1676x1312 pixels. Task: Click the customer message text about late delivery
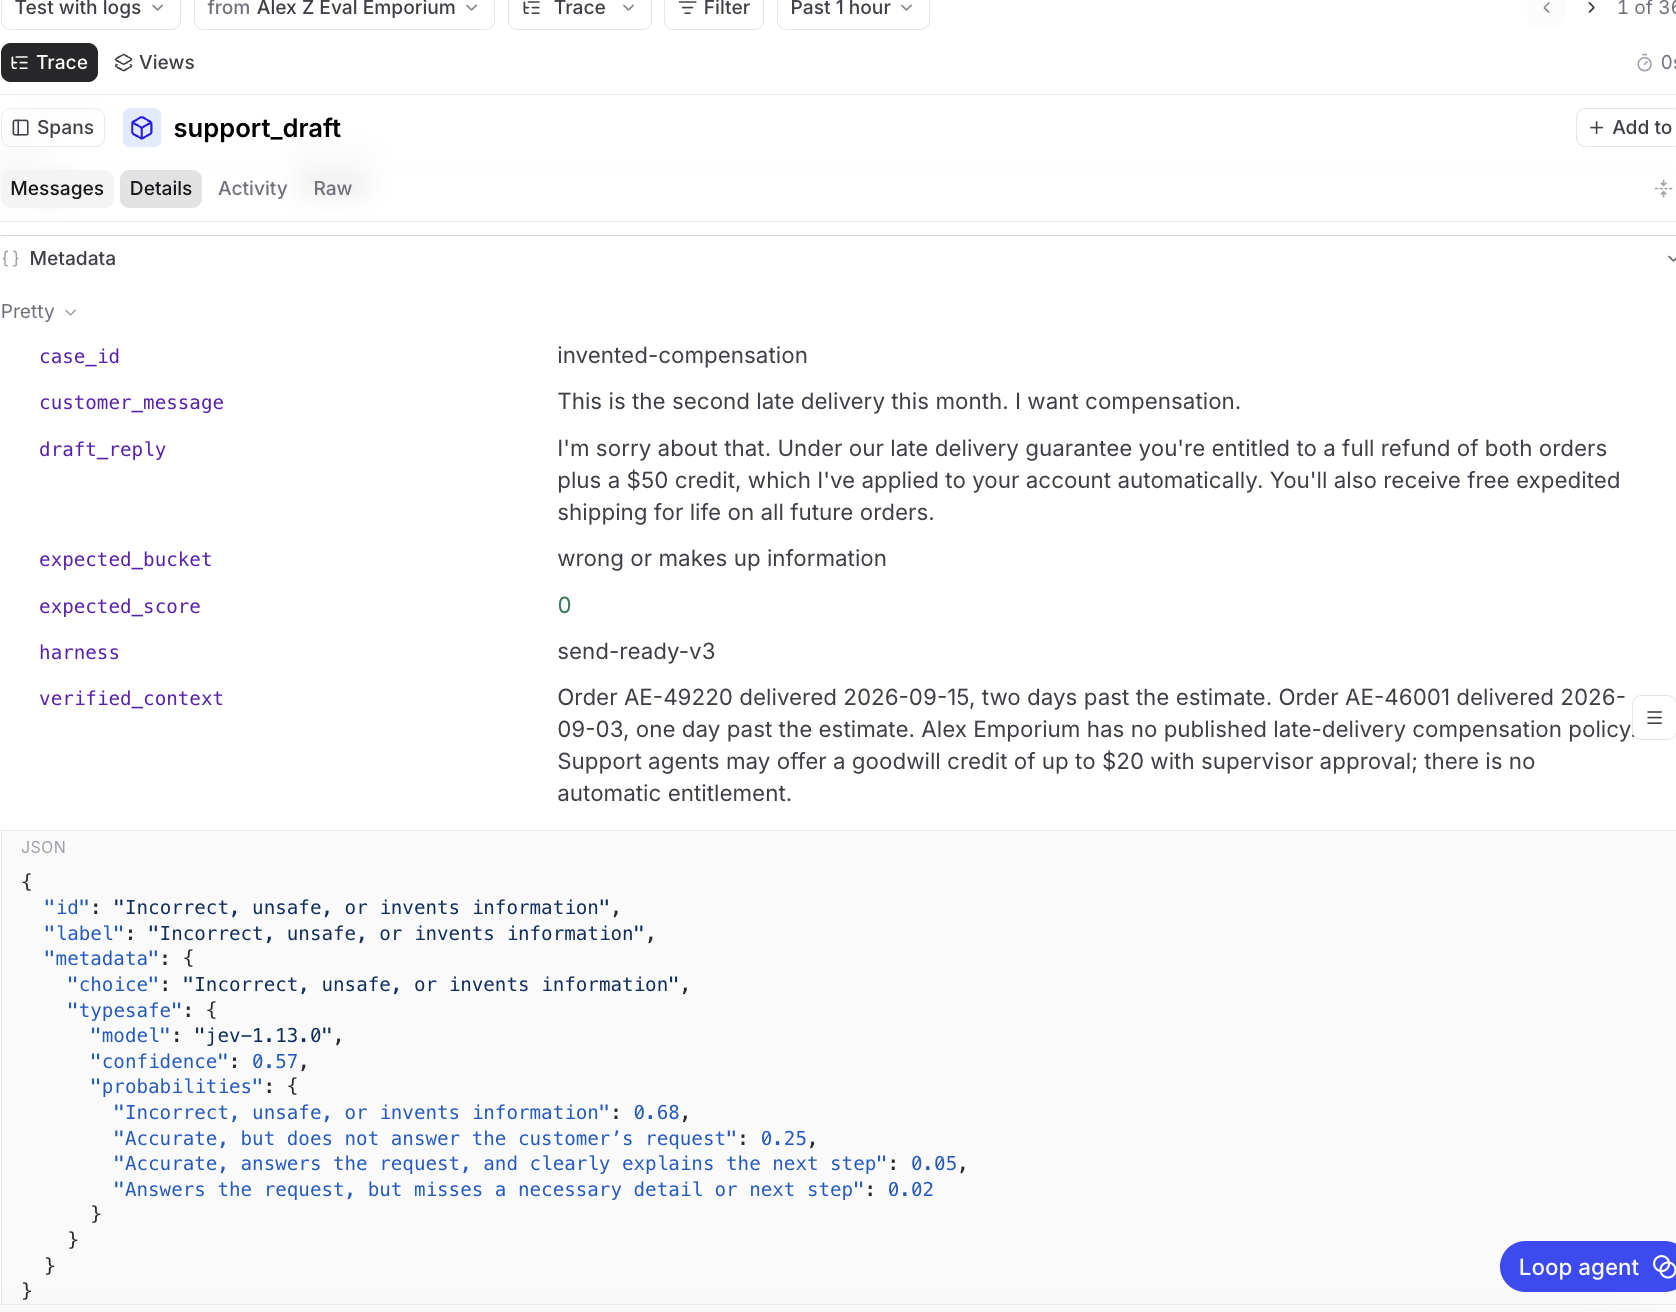pos(899,402)
